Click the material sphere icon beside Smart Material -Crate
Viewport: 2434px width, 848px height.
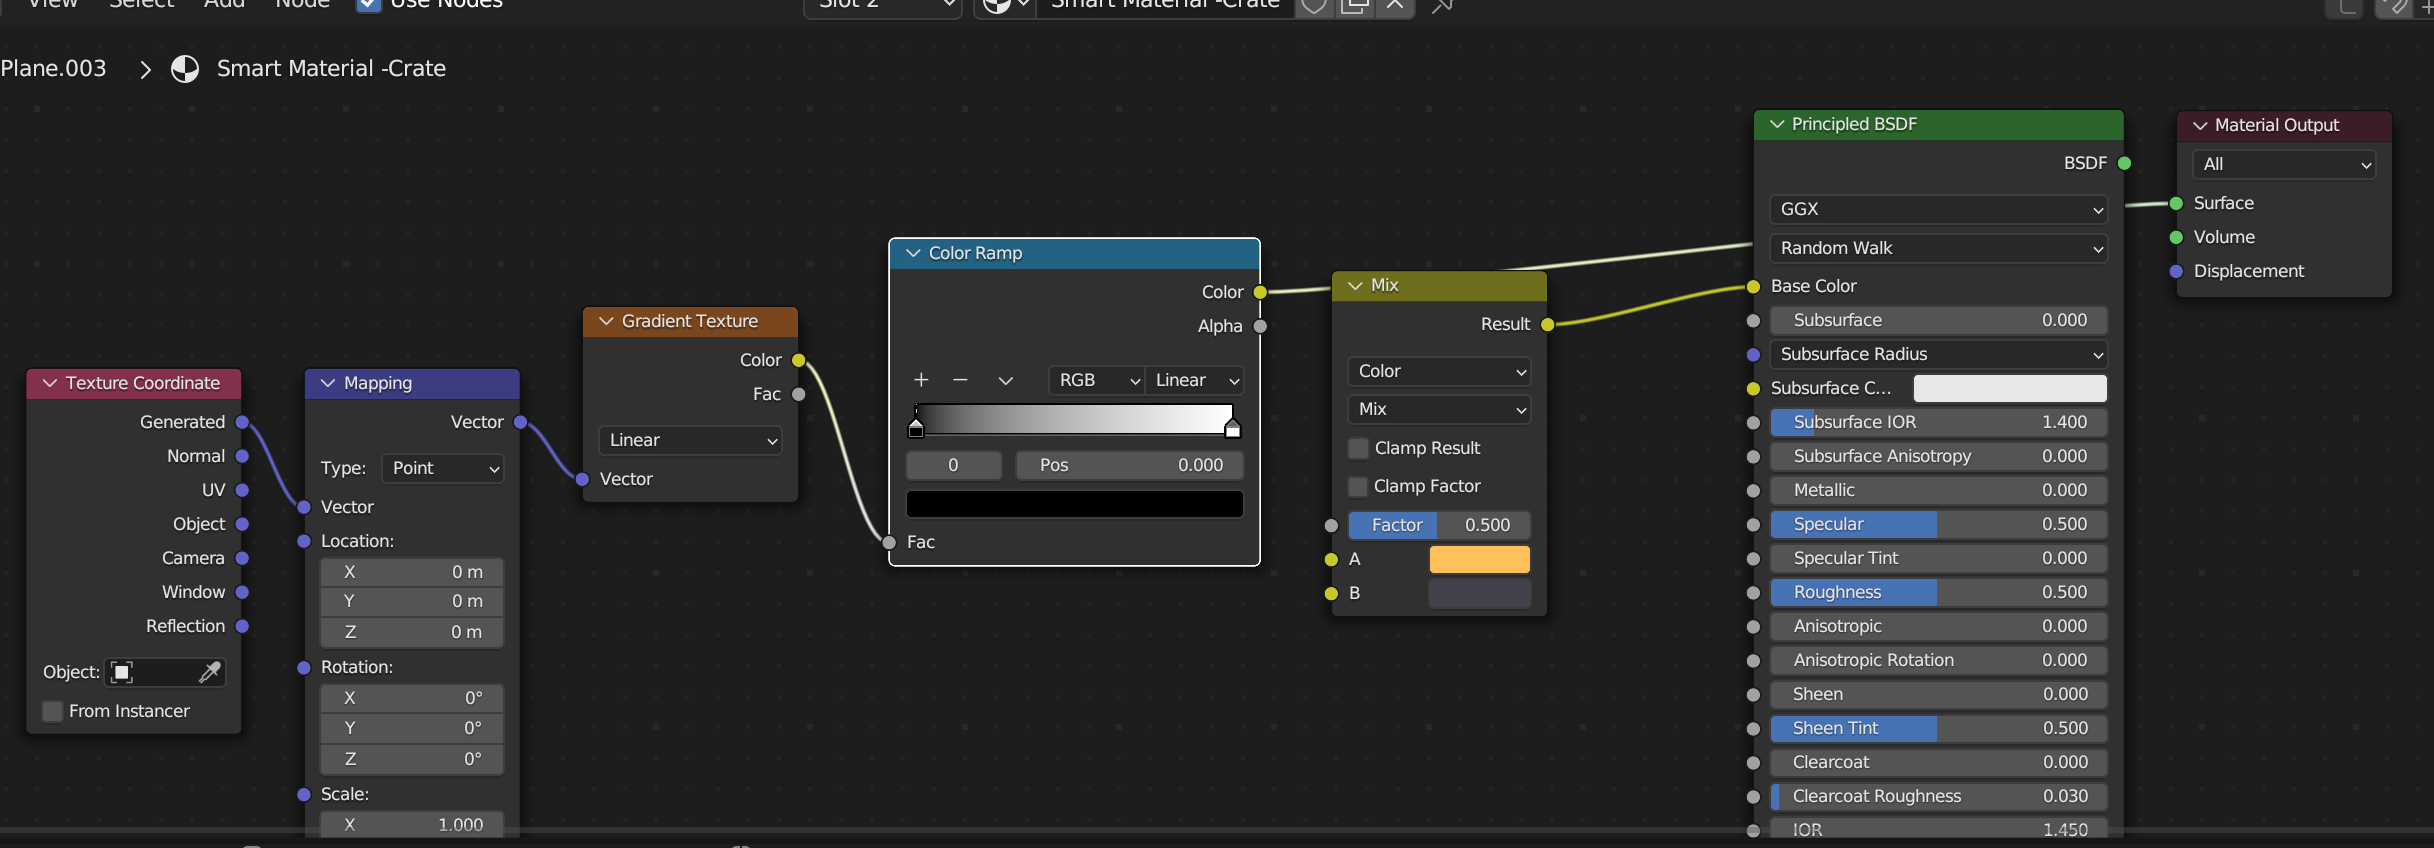(x=185, y=69)
